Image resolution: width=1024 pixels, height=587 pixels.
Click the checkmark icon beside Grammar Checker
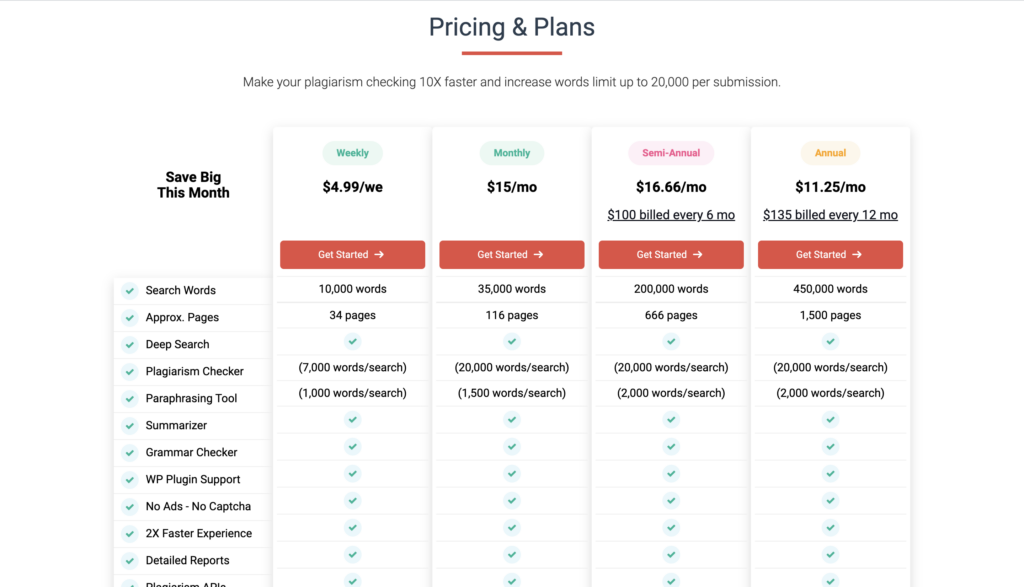pos(129,452)
